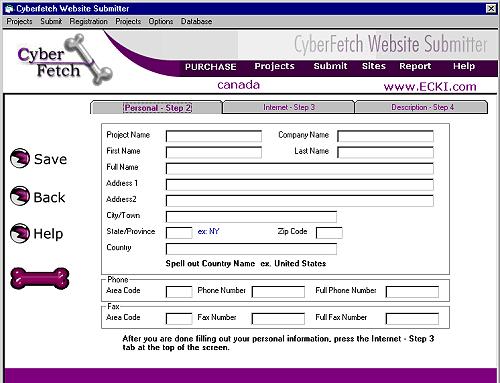Focus the Fax Area Code field

(x=179, y=319)
